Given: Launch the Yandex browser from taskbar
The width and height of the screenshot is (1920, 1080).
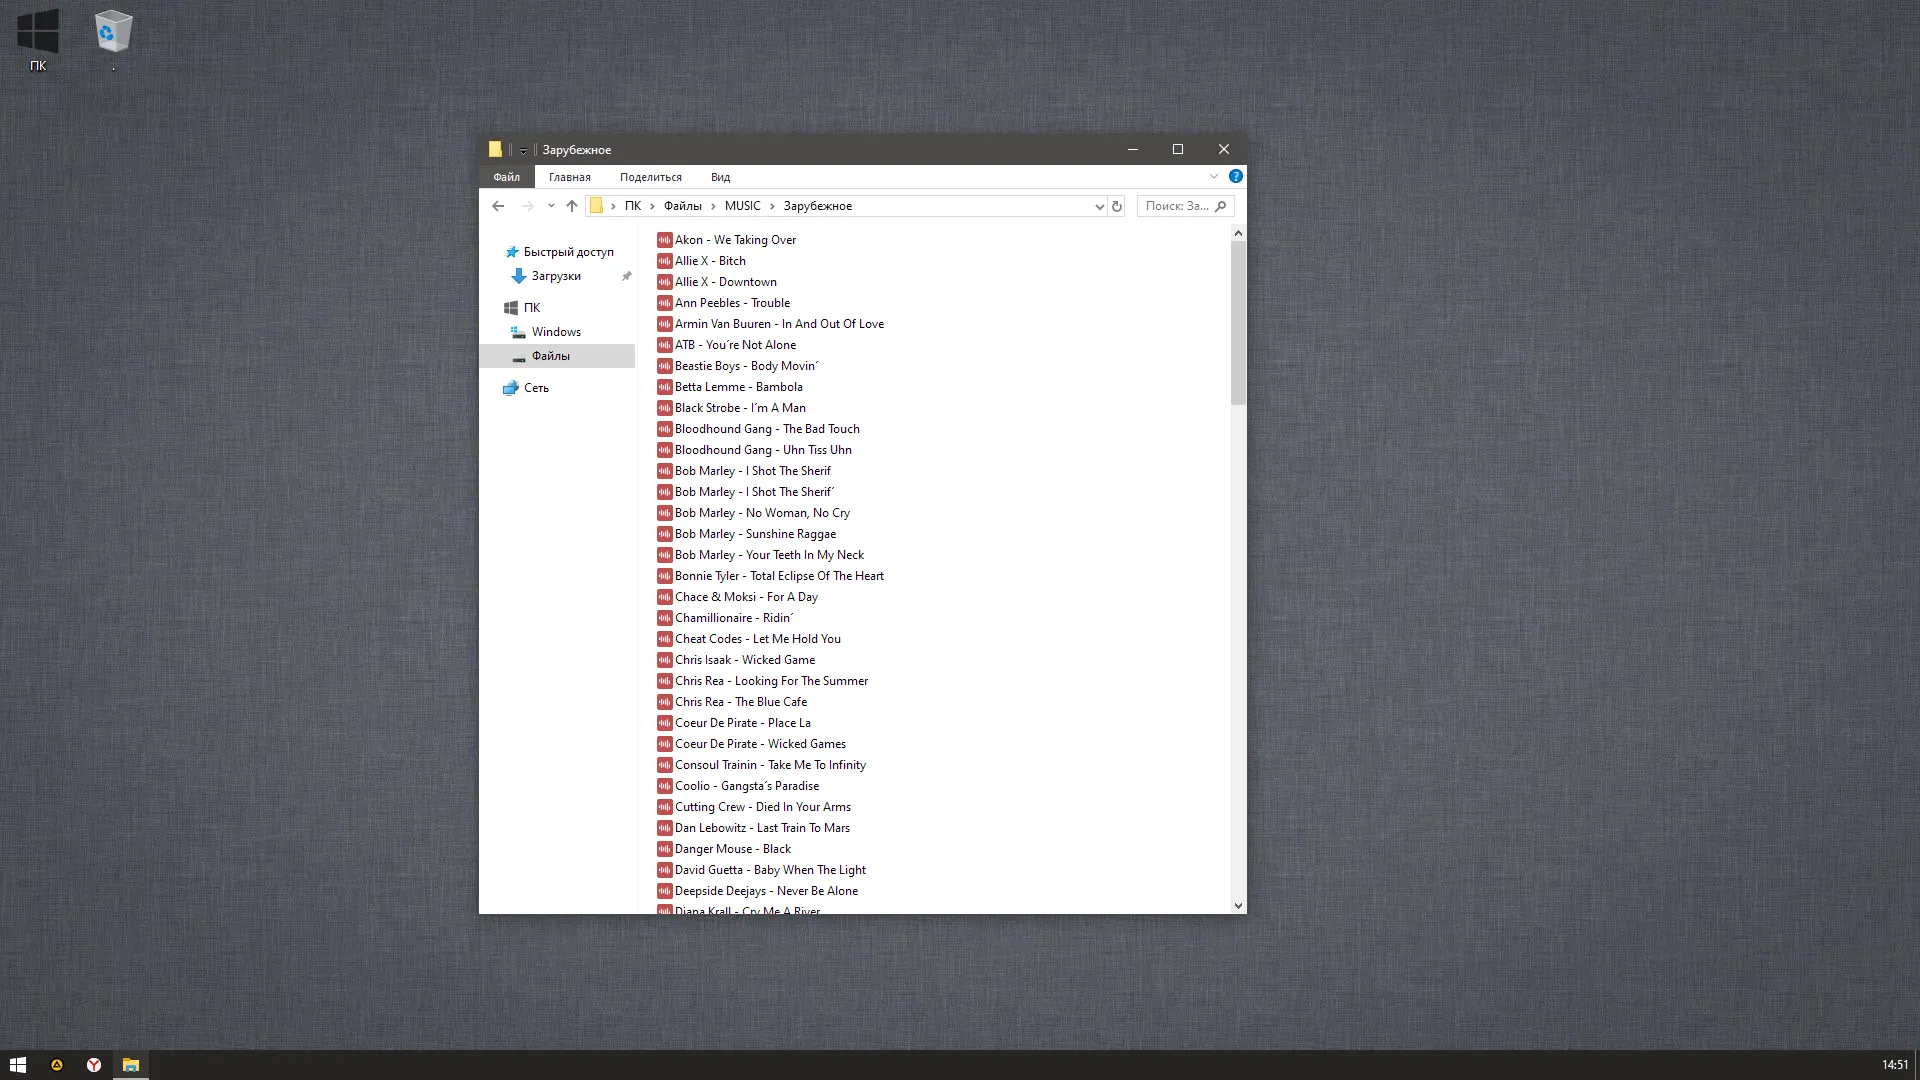Looking at the screenshot, I should pos(93,1065).
